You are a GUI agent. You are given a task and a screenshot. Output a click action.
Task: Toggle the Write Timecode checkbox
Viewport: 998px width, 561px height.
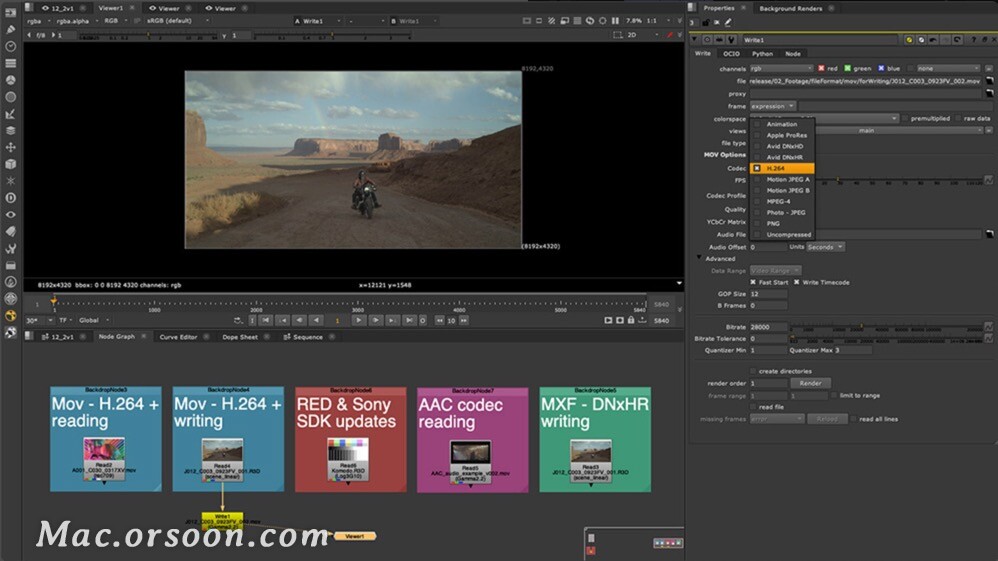coord(796,282)
